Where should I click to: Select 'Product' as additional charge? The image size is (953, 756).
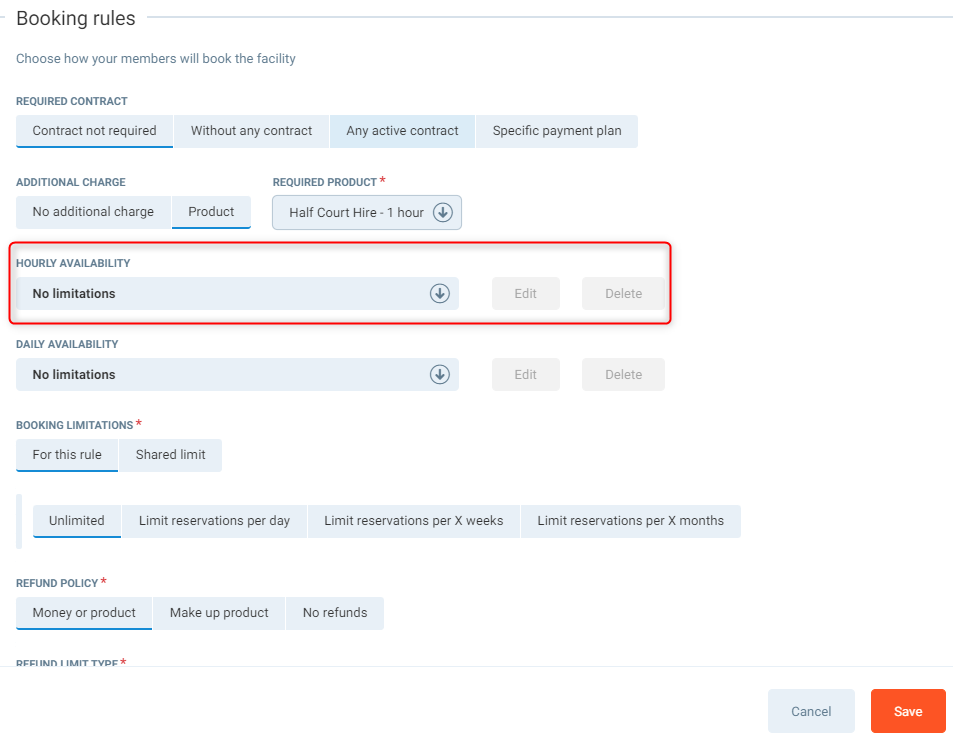tap(211, 212)
